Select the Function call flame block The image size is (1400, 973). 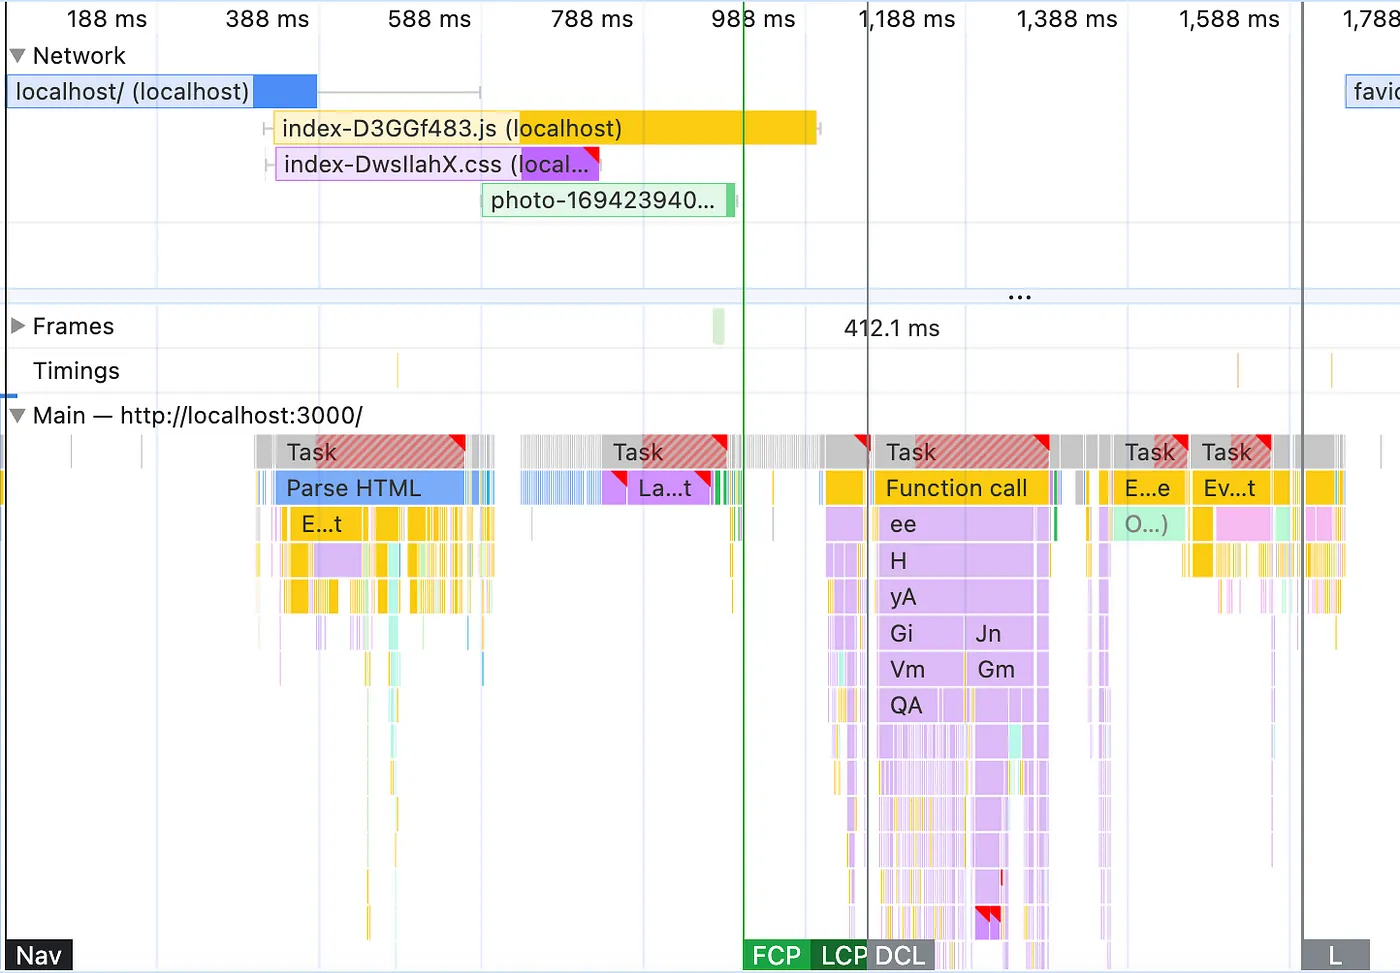coord(961,488)
